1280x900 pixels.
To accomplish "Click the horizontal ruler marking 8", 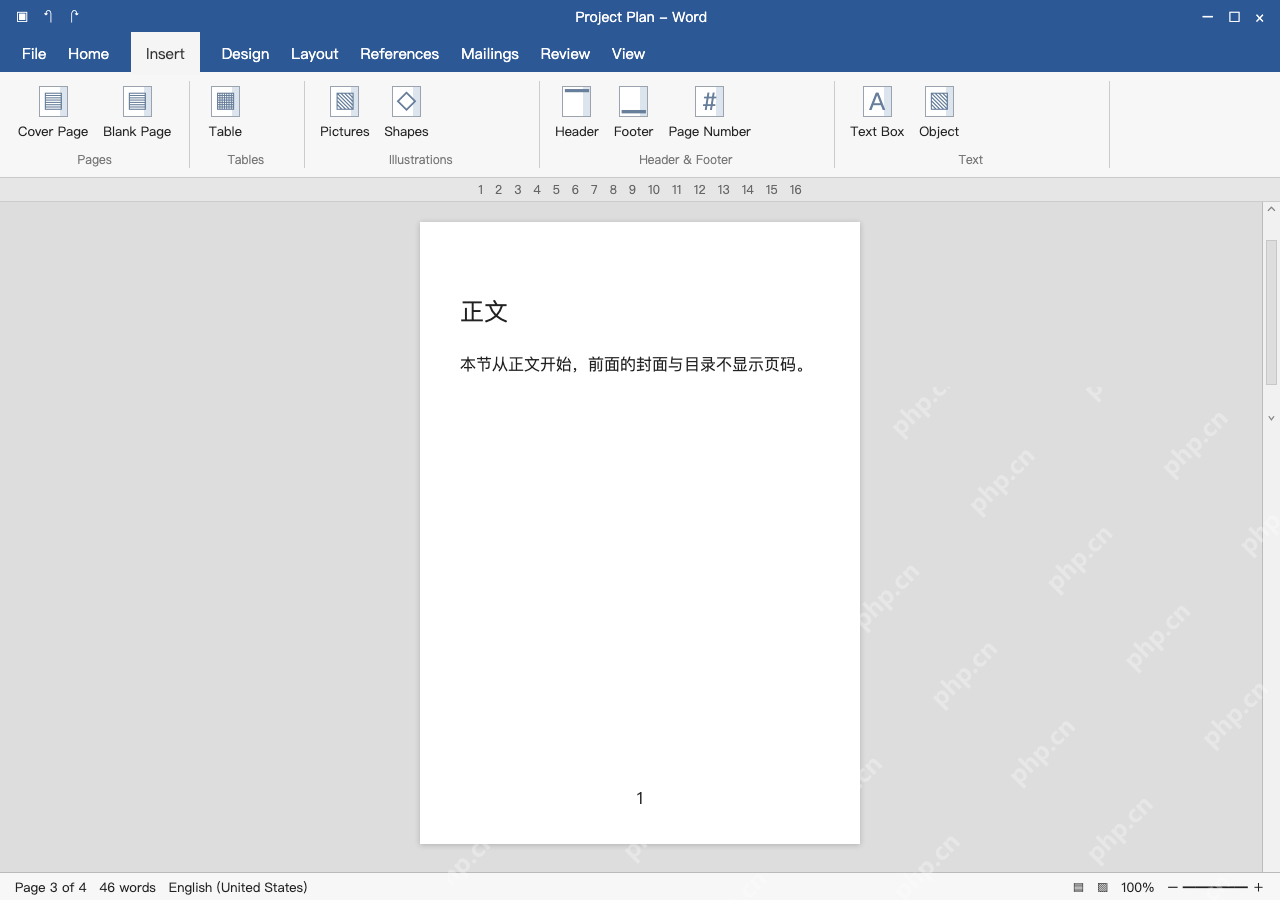I will (613, 189).
